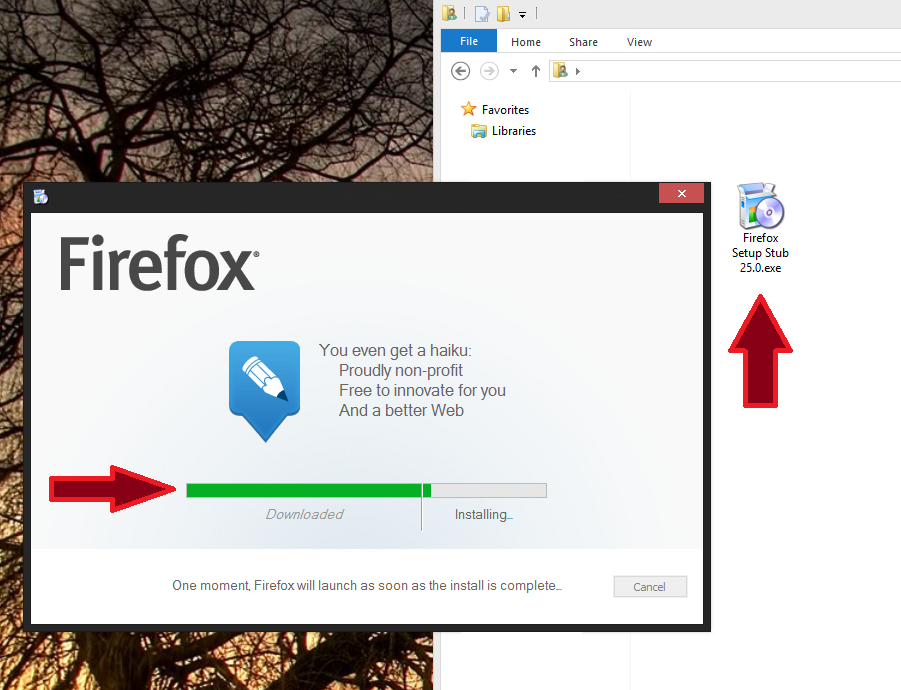Go back in Explorer navigation
The height and width of the screenshot is (690, 901).
460,71
